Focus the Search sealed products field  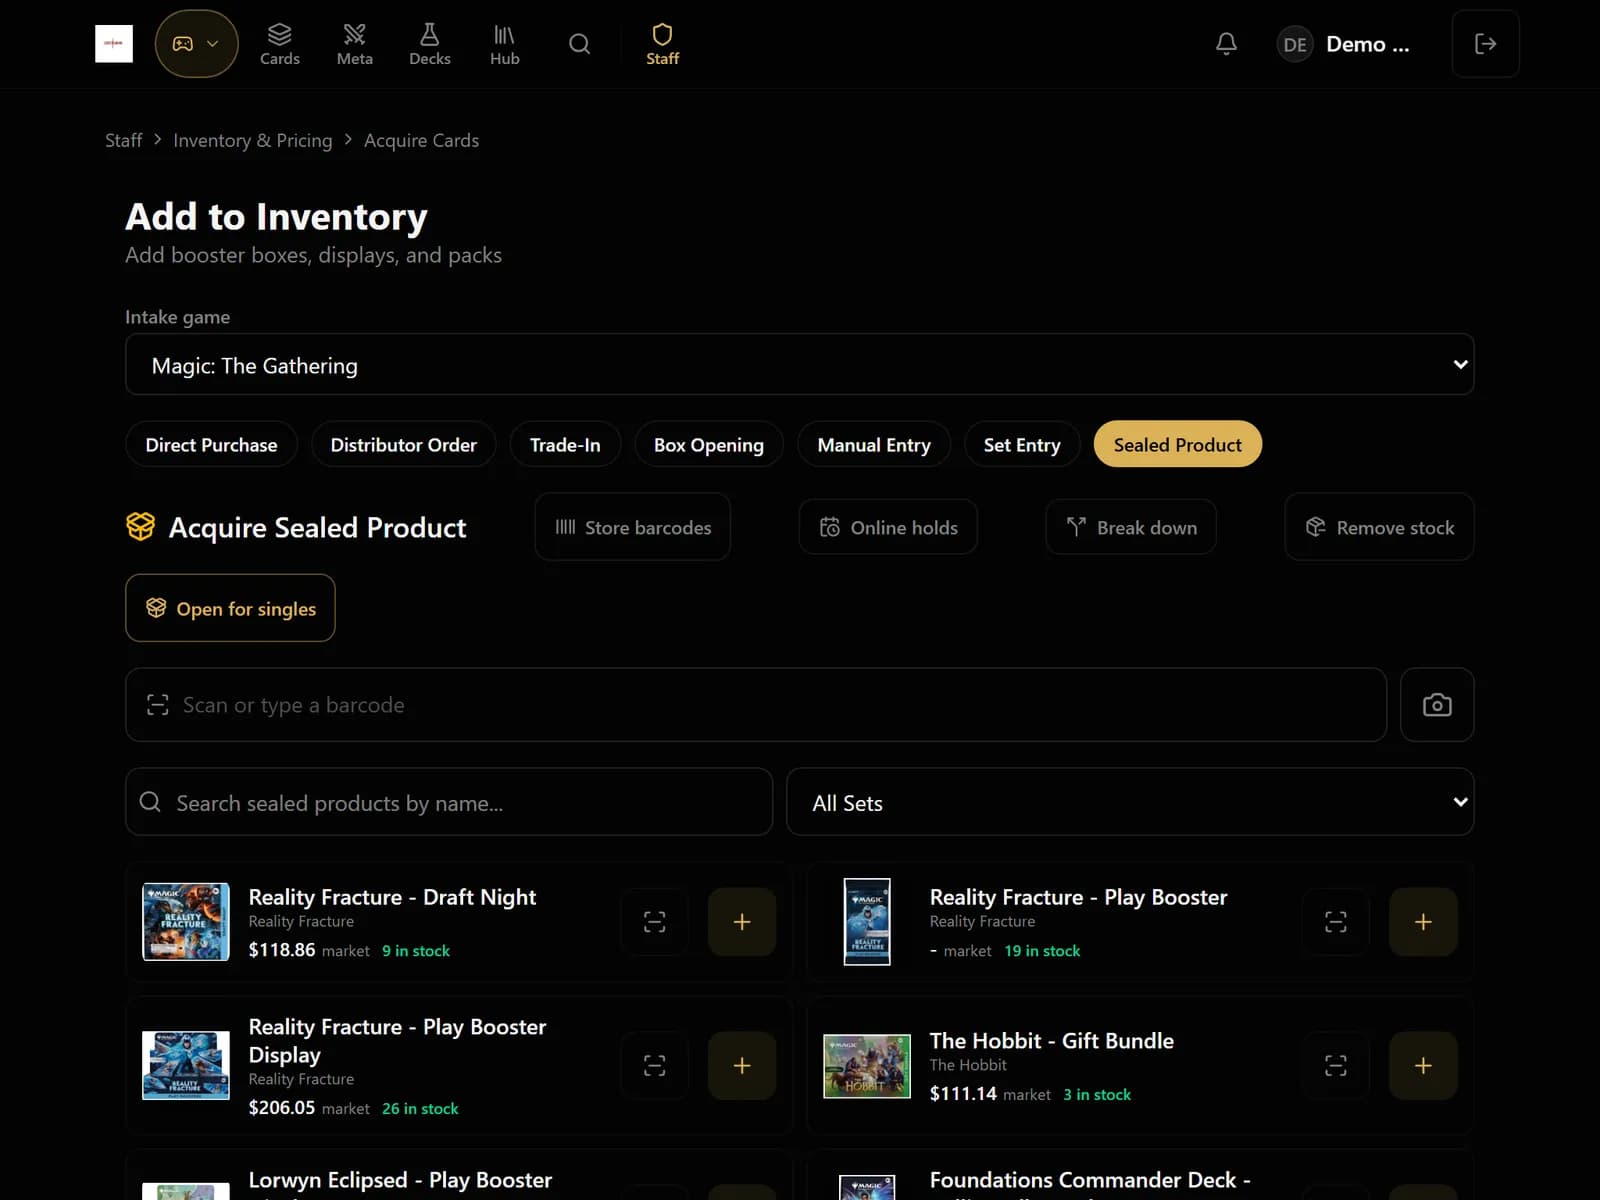449,802
